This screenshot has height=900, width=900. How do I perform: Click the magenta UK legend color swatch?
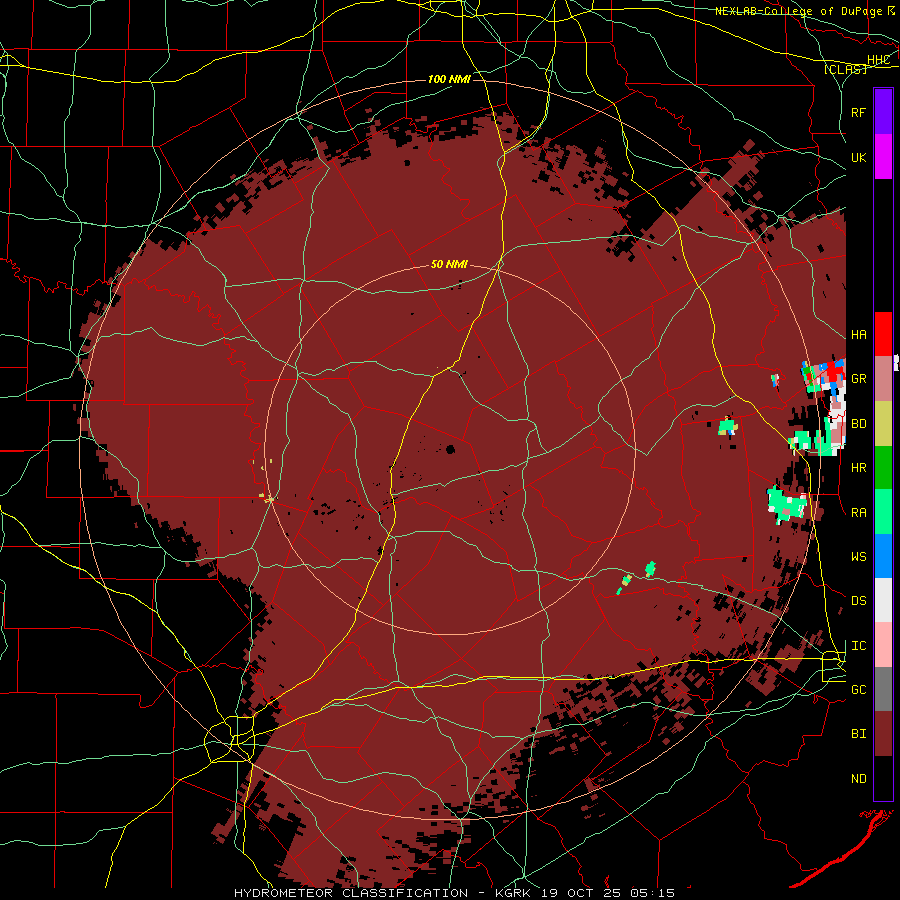(x=883, y=157)
